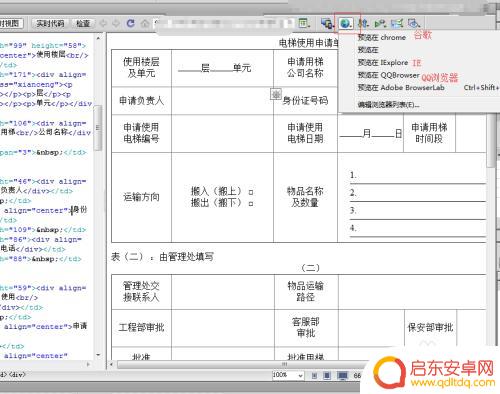This screenshot has height=394, width=500.
Task: Click line 4. in the item list
Action: tap(417, 229)
